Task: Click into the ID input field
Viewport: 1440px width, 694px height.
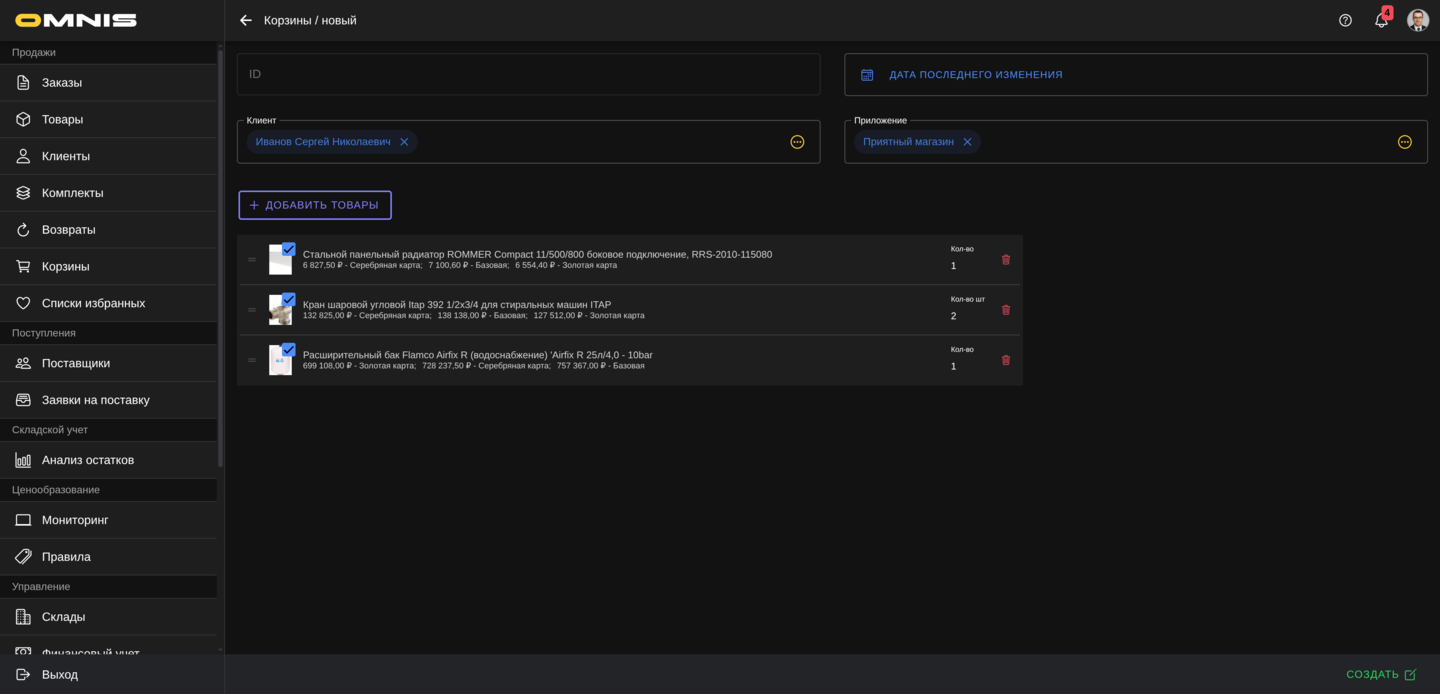Action: [x=528, y=74]
